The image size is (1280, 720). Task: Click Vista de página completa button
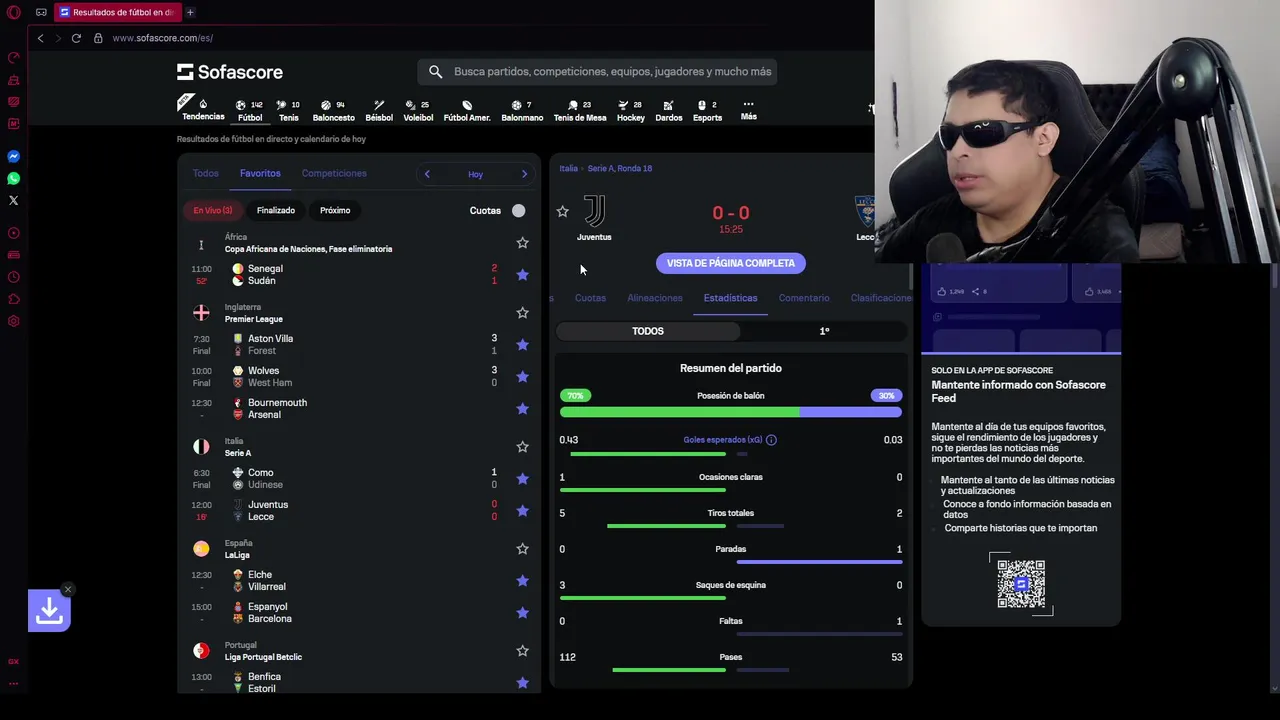(731, 263)
